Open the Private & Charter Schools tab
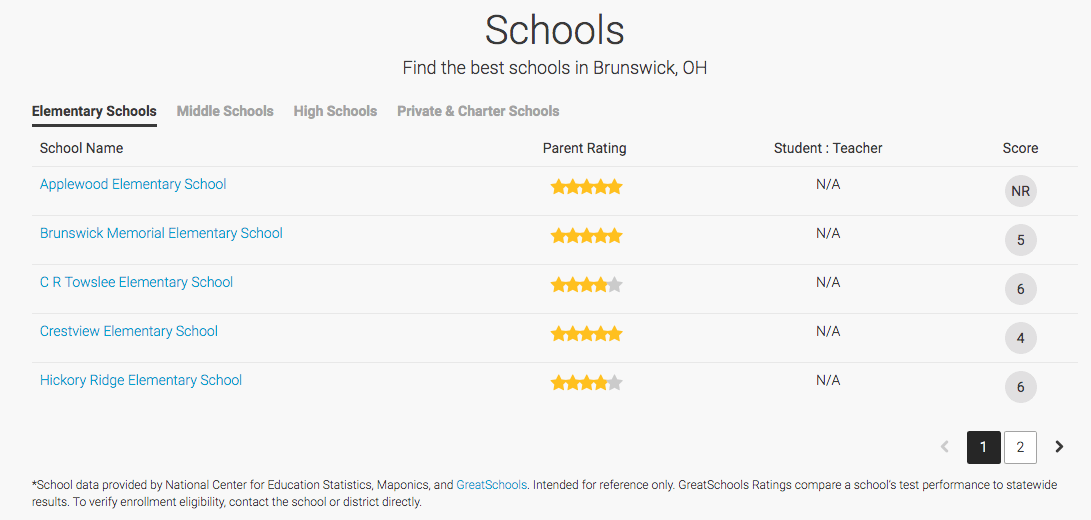This screenshot has height=520, width=1091. (478, 111)
